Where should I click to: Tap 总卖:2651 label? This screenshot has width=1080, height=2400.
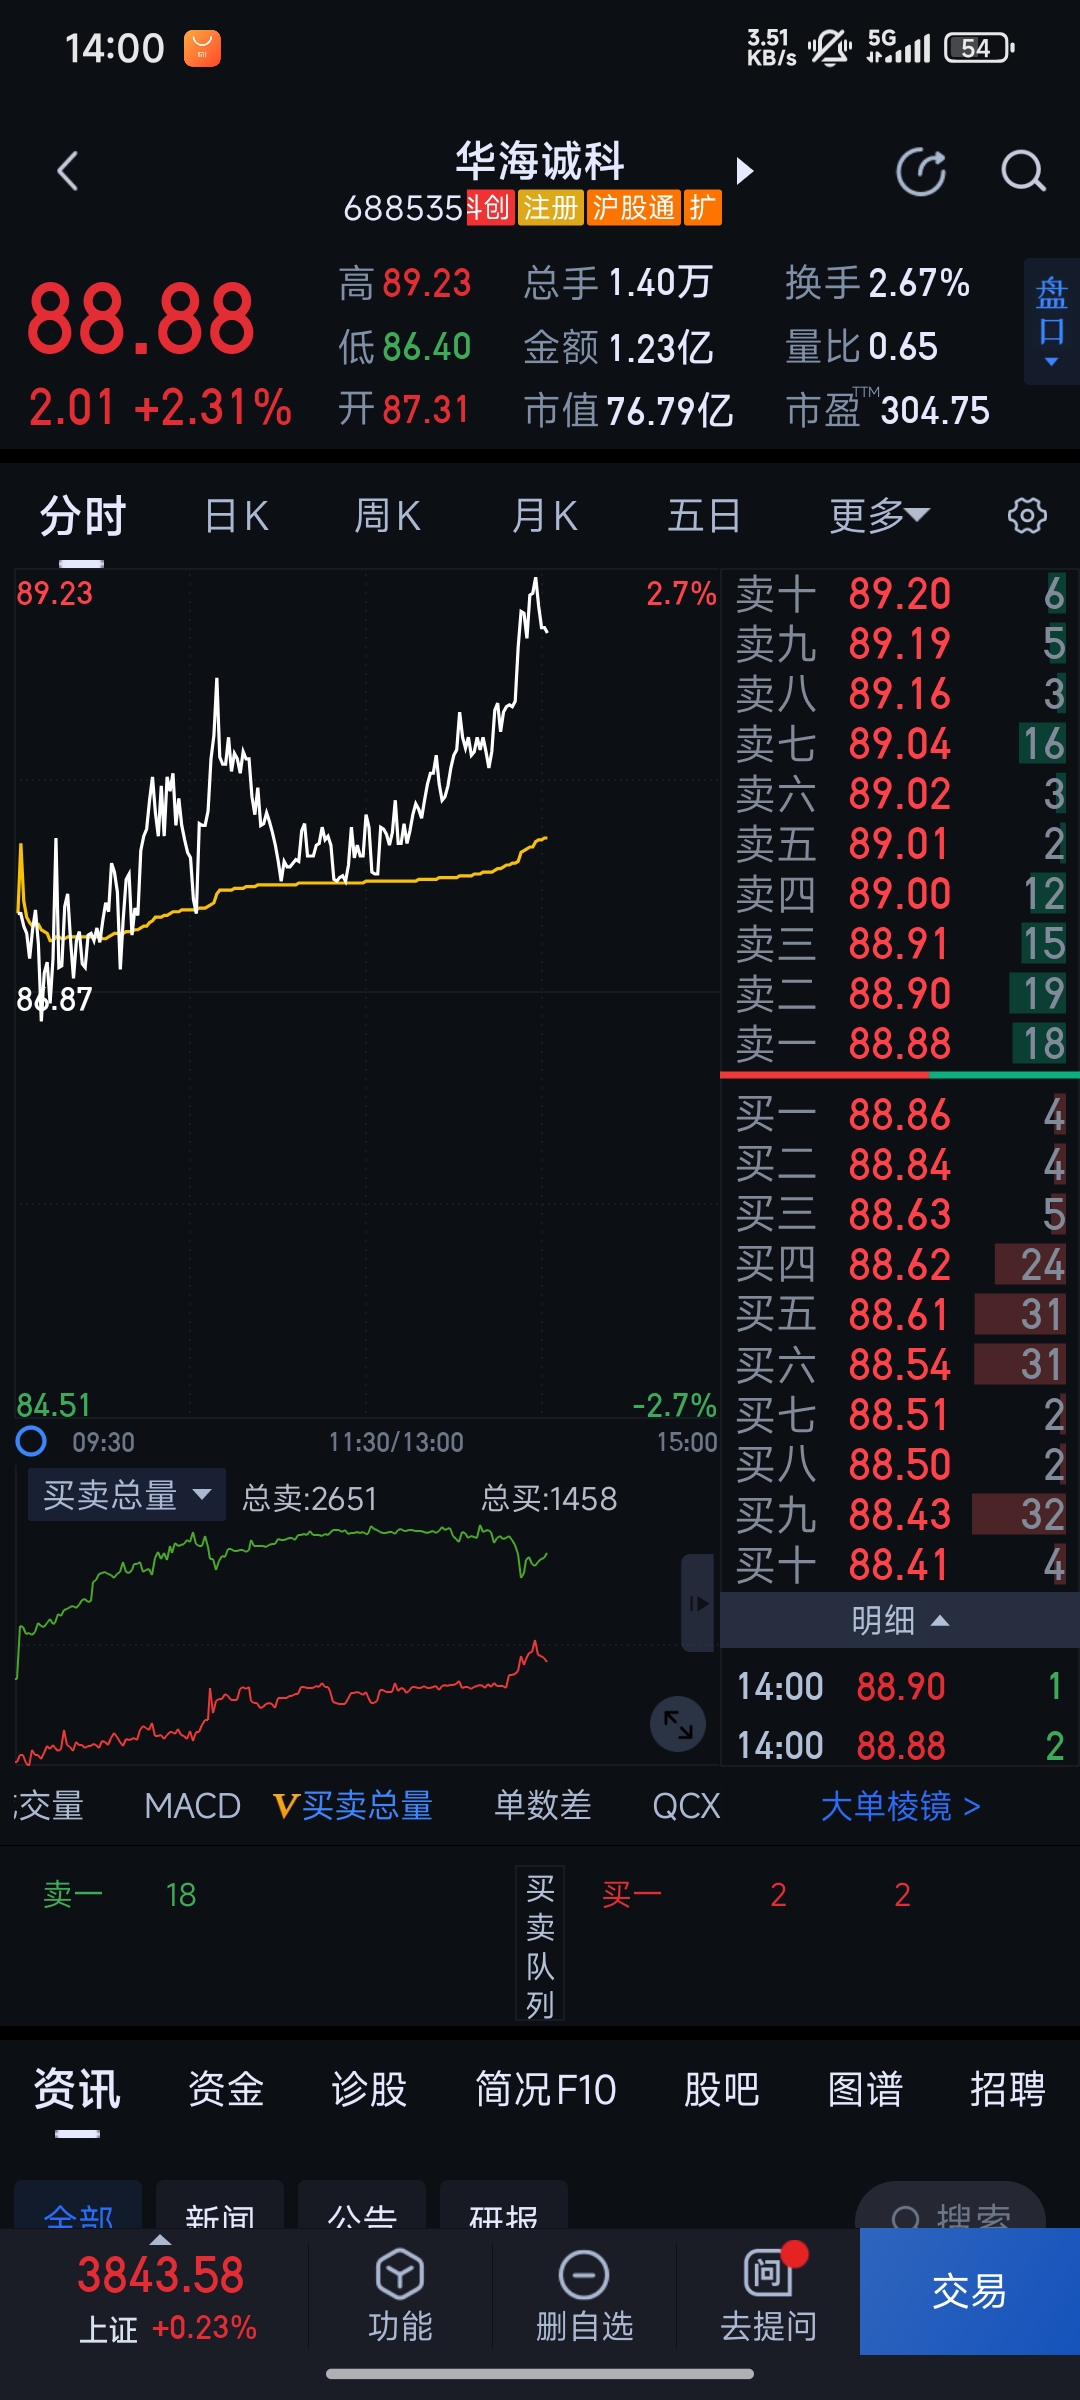(x=310, y=1498)
